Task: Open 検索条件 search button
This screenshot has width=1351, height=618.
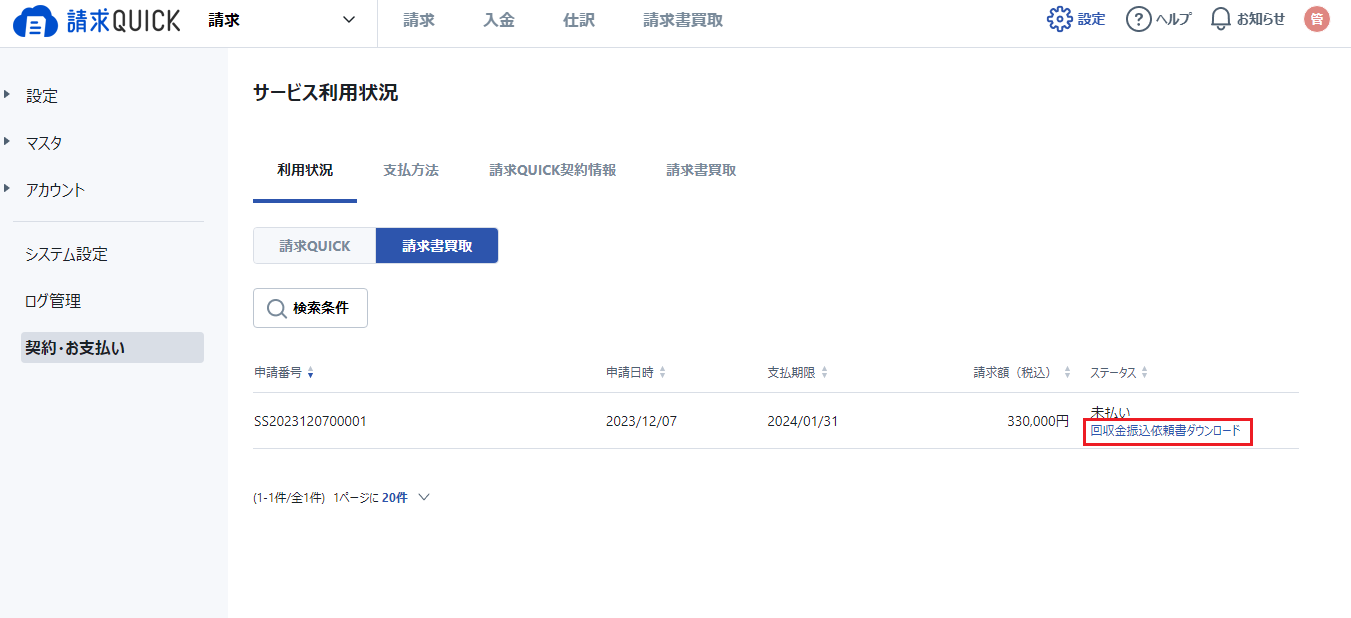Action: tap(310, 308)
